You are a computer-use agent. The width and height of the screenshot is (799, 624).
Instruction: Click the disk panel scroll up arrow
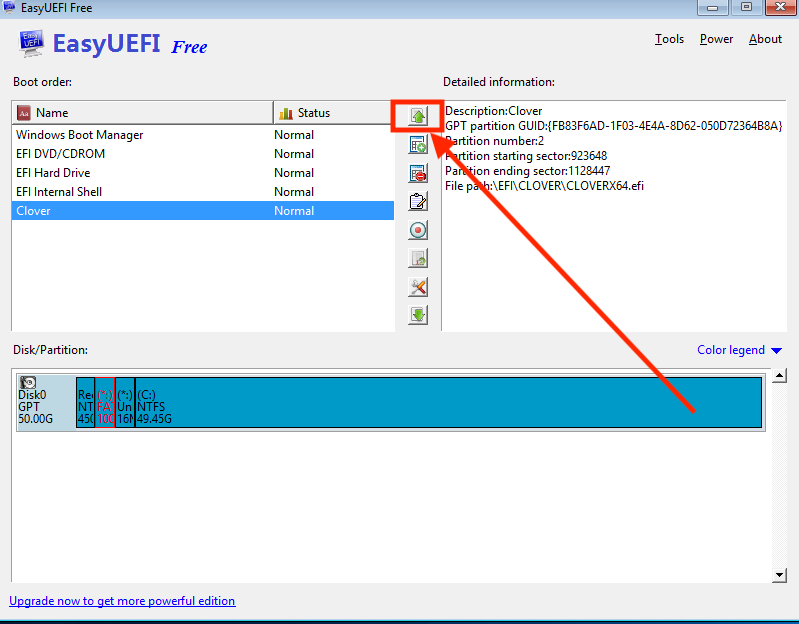[779, 376]
